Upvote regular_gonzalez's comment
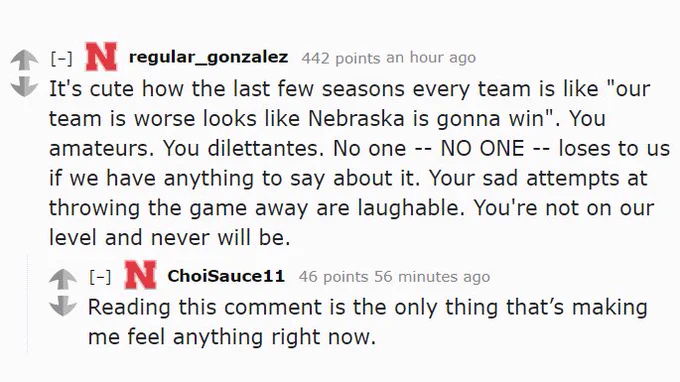 (24, 60)
